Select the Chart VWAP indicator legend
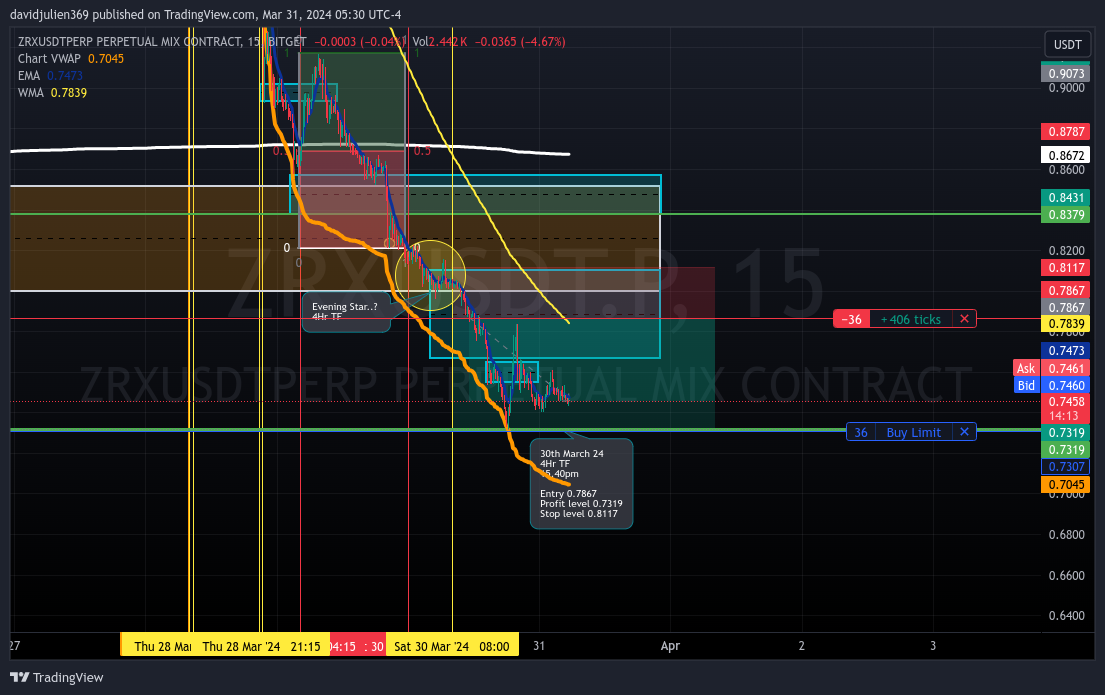This screenshot has height=695, width=1105. coord(70,59)
